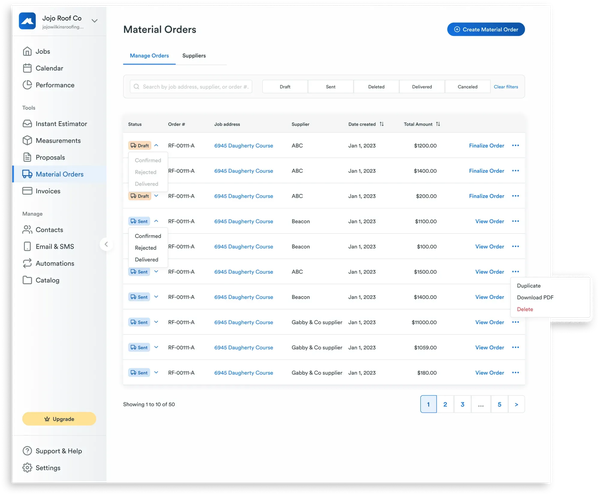The image size is (600, 495).
Task: Open the status dropdown on the last Sent row
Action: point(156,372)
